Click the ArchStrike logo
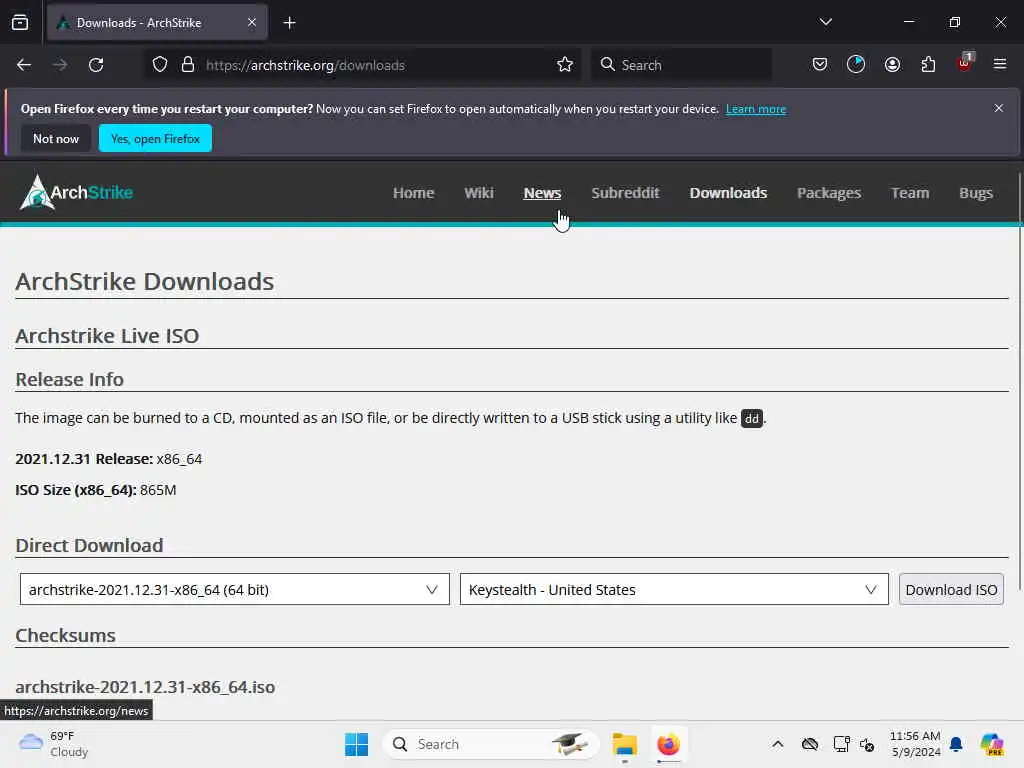Image resolution: width=1024 pixels, height=768 pixels. click(76, 192)
